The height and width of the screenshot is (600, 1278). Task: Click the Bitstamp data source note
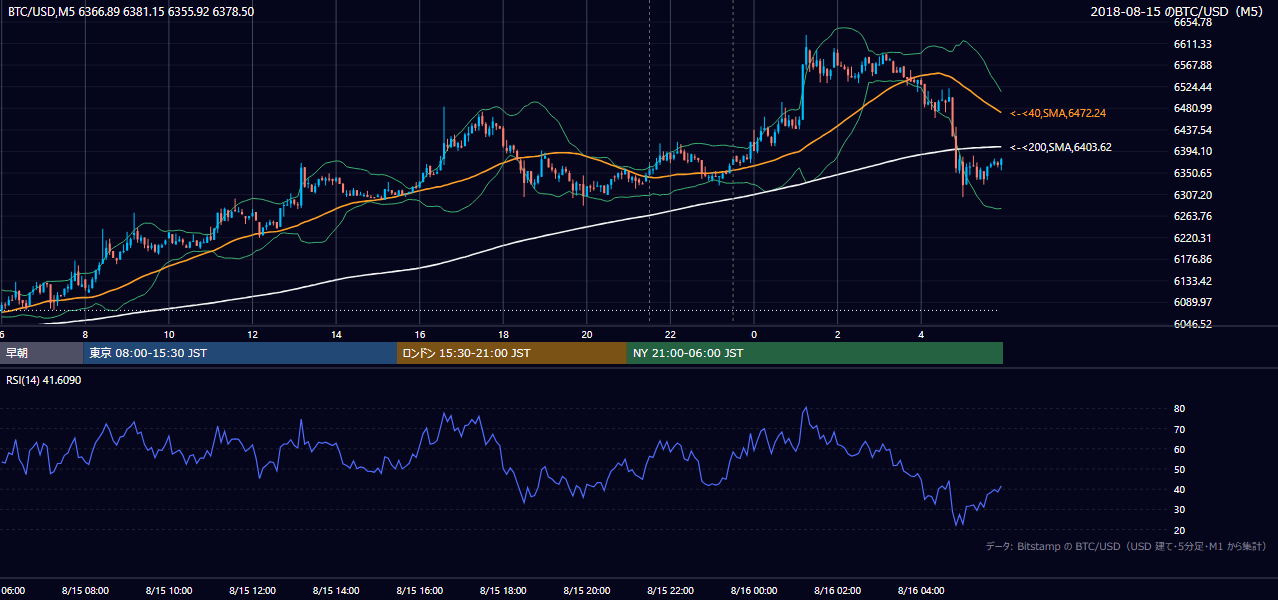click(1127, 546)
